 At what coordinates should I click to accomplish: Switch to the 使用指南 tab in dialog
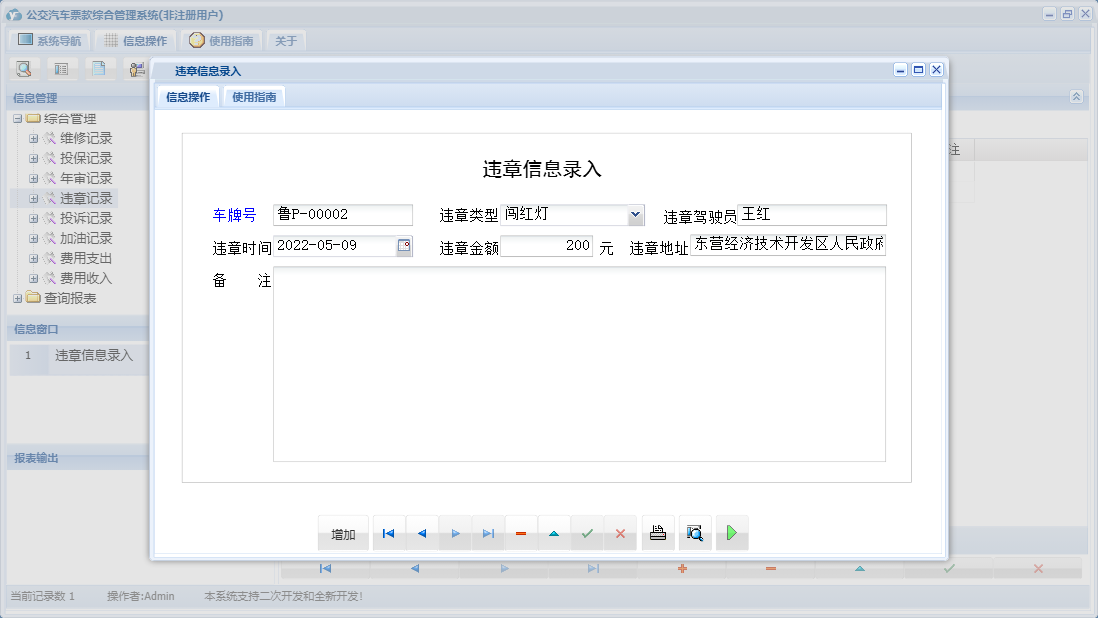[254, 97]
